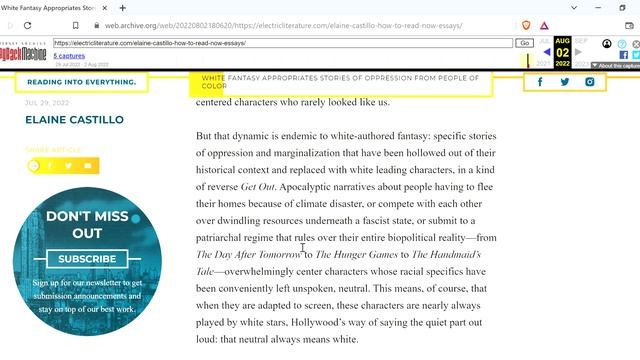The image size is (640, 360).
Task: Open Electric Literature's Twitter page icon
Action: click(x=565, y=82)
